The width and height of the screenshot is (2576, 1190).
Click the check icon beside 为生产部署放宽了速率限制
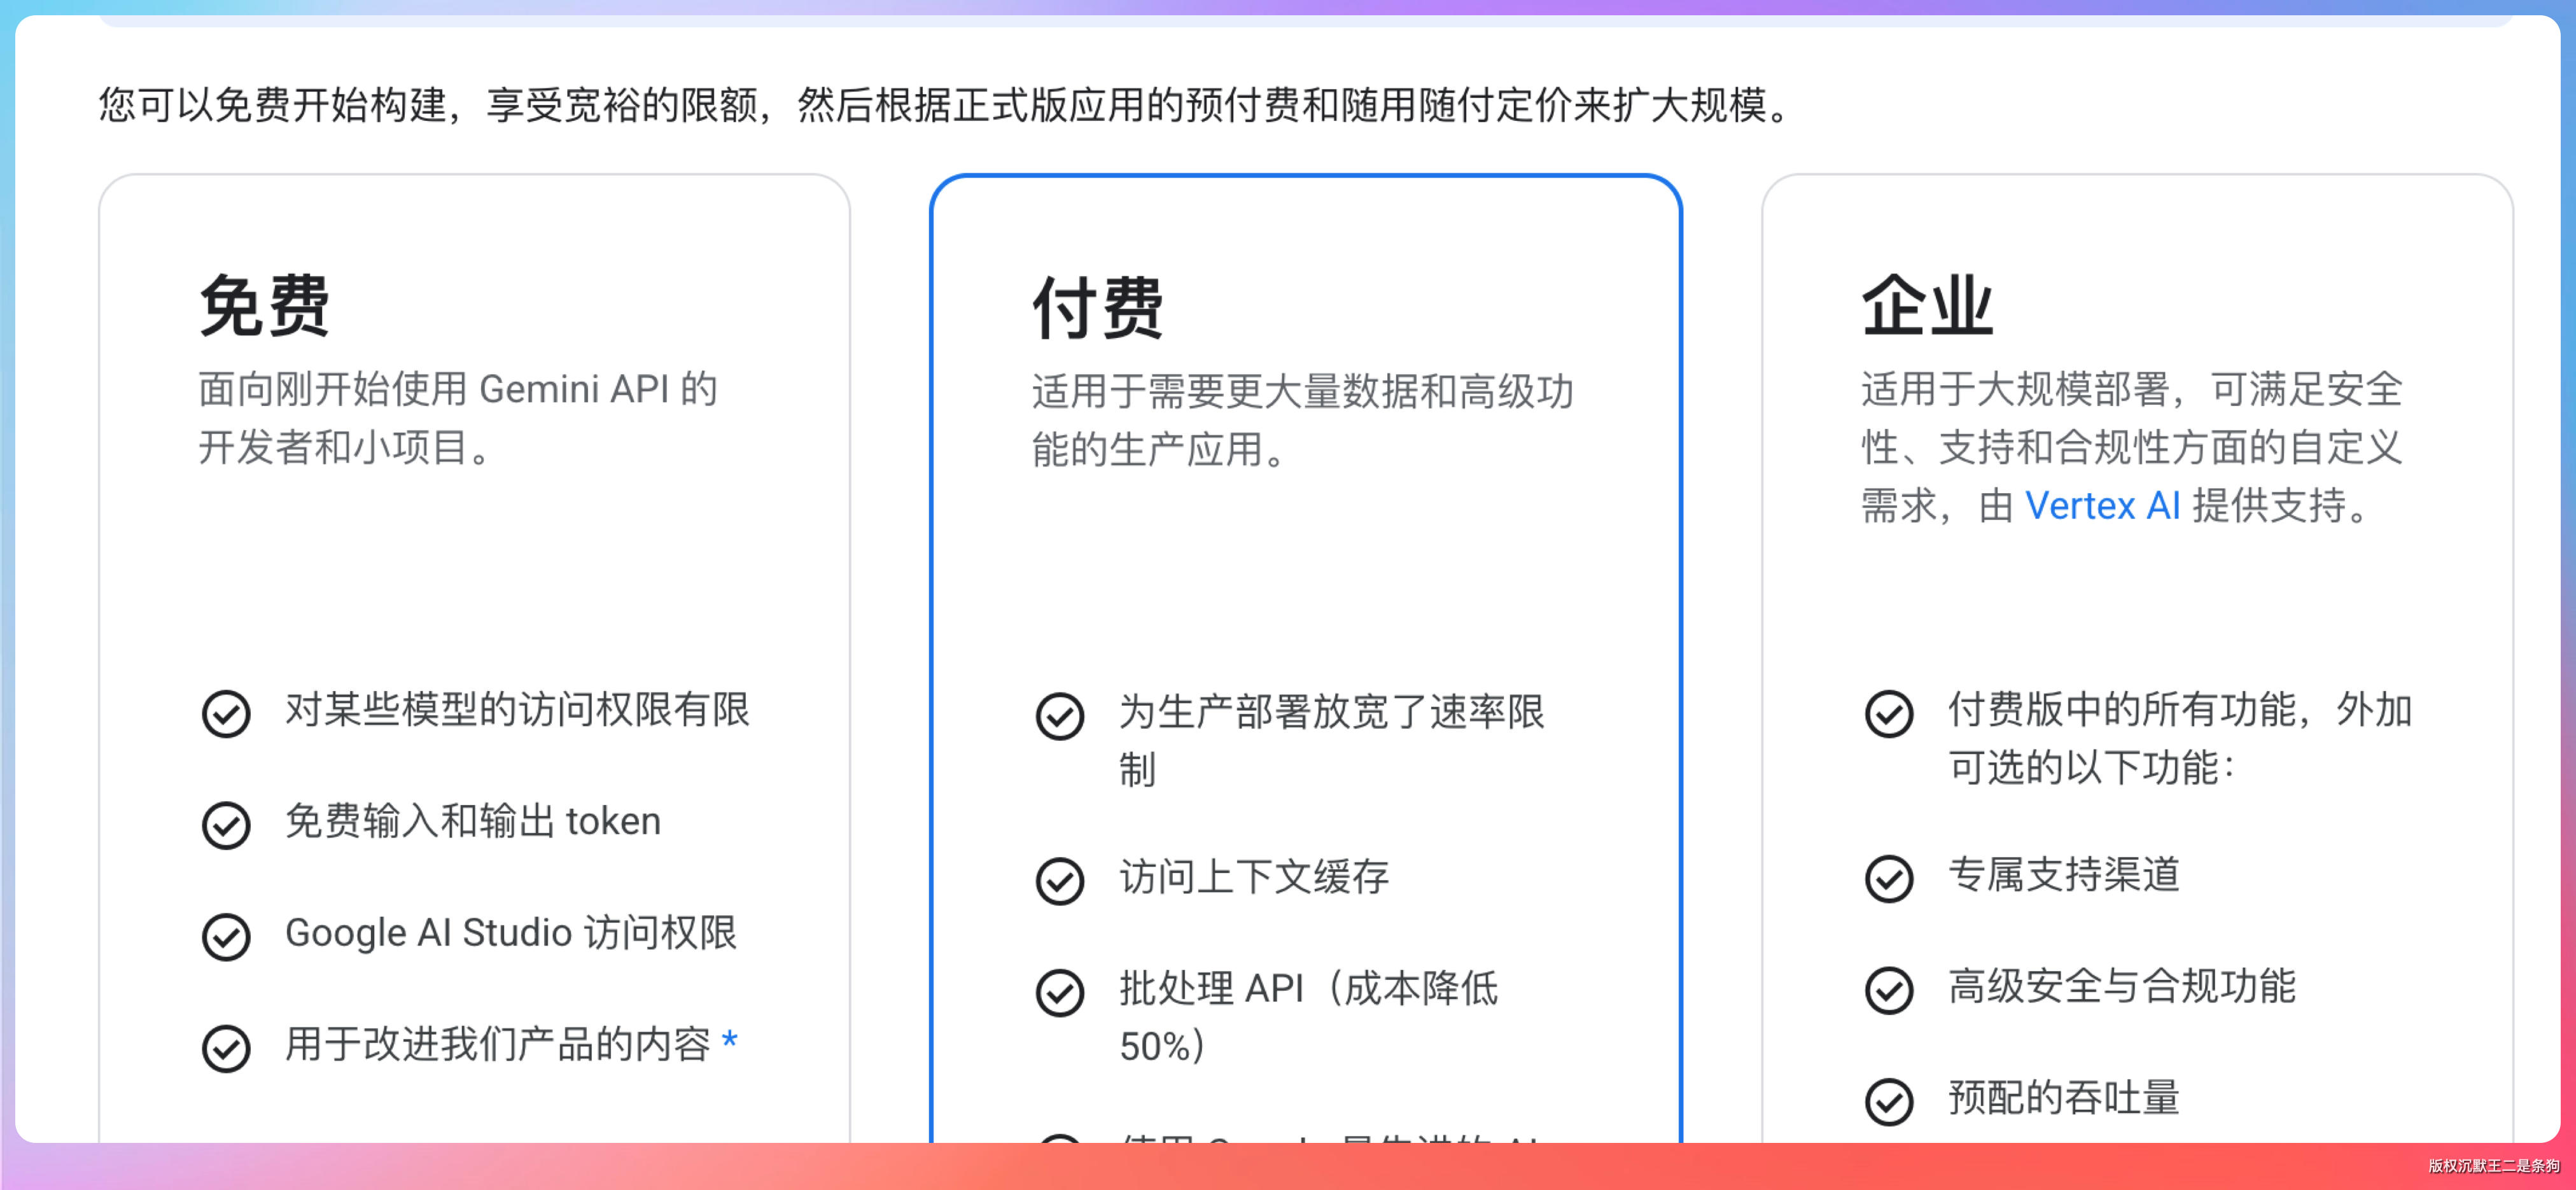click(1059, 716)
